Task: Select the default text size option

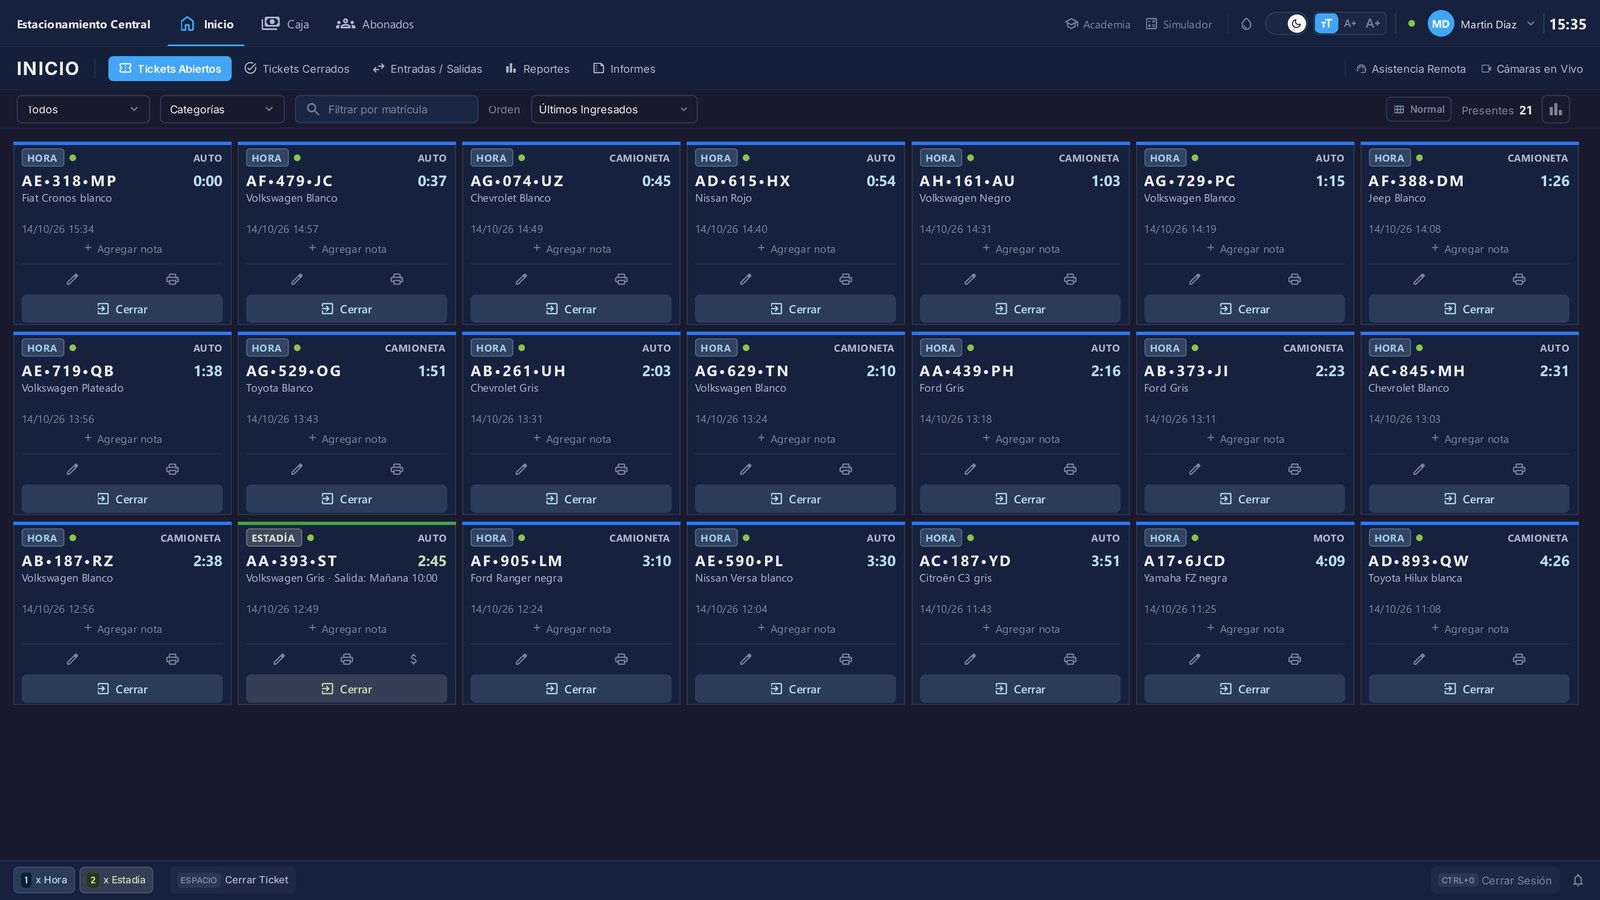Action: pos(1326,24)
